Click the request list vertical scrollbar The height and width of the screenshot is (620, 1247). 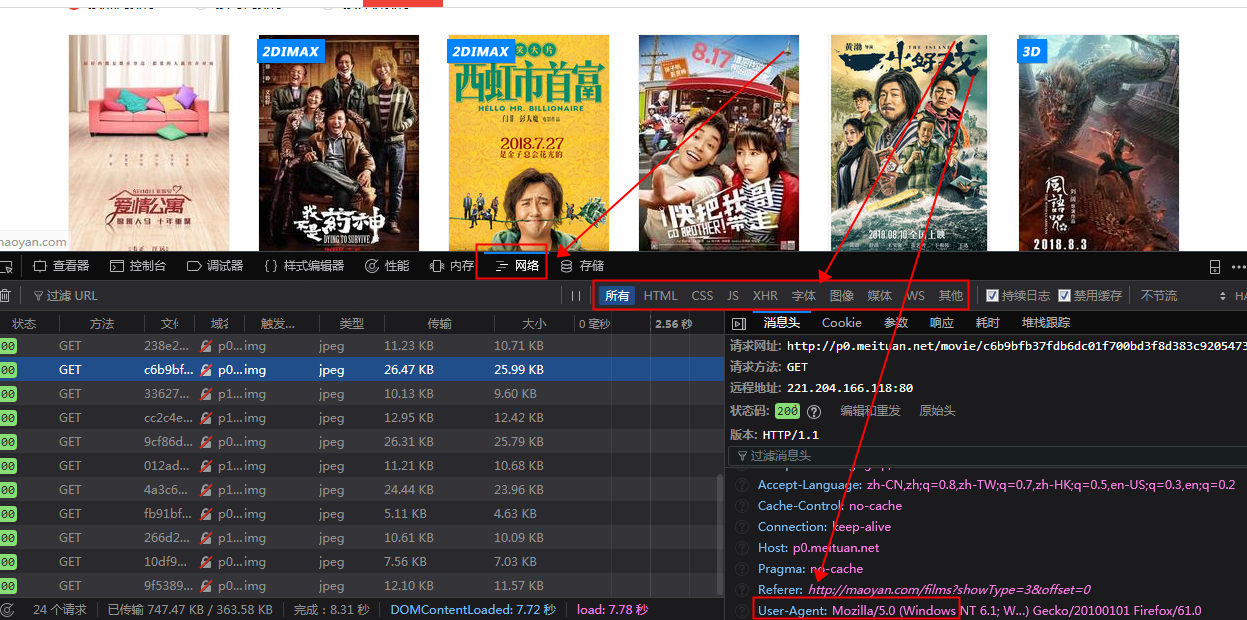click(x=720, y=534)
